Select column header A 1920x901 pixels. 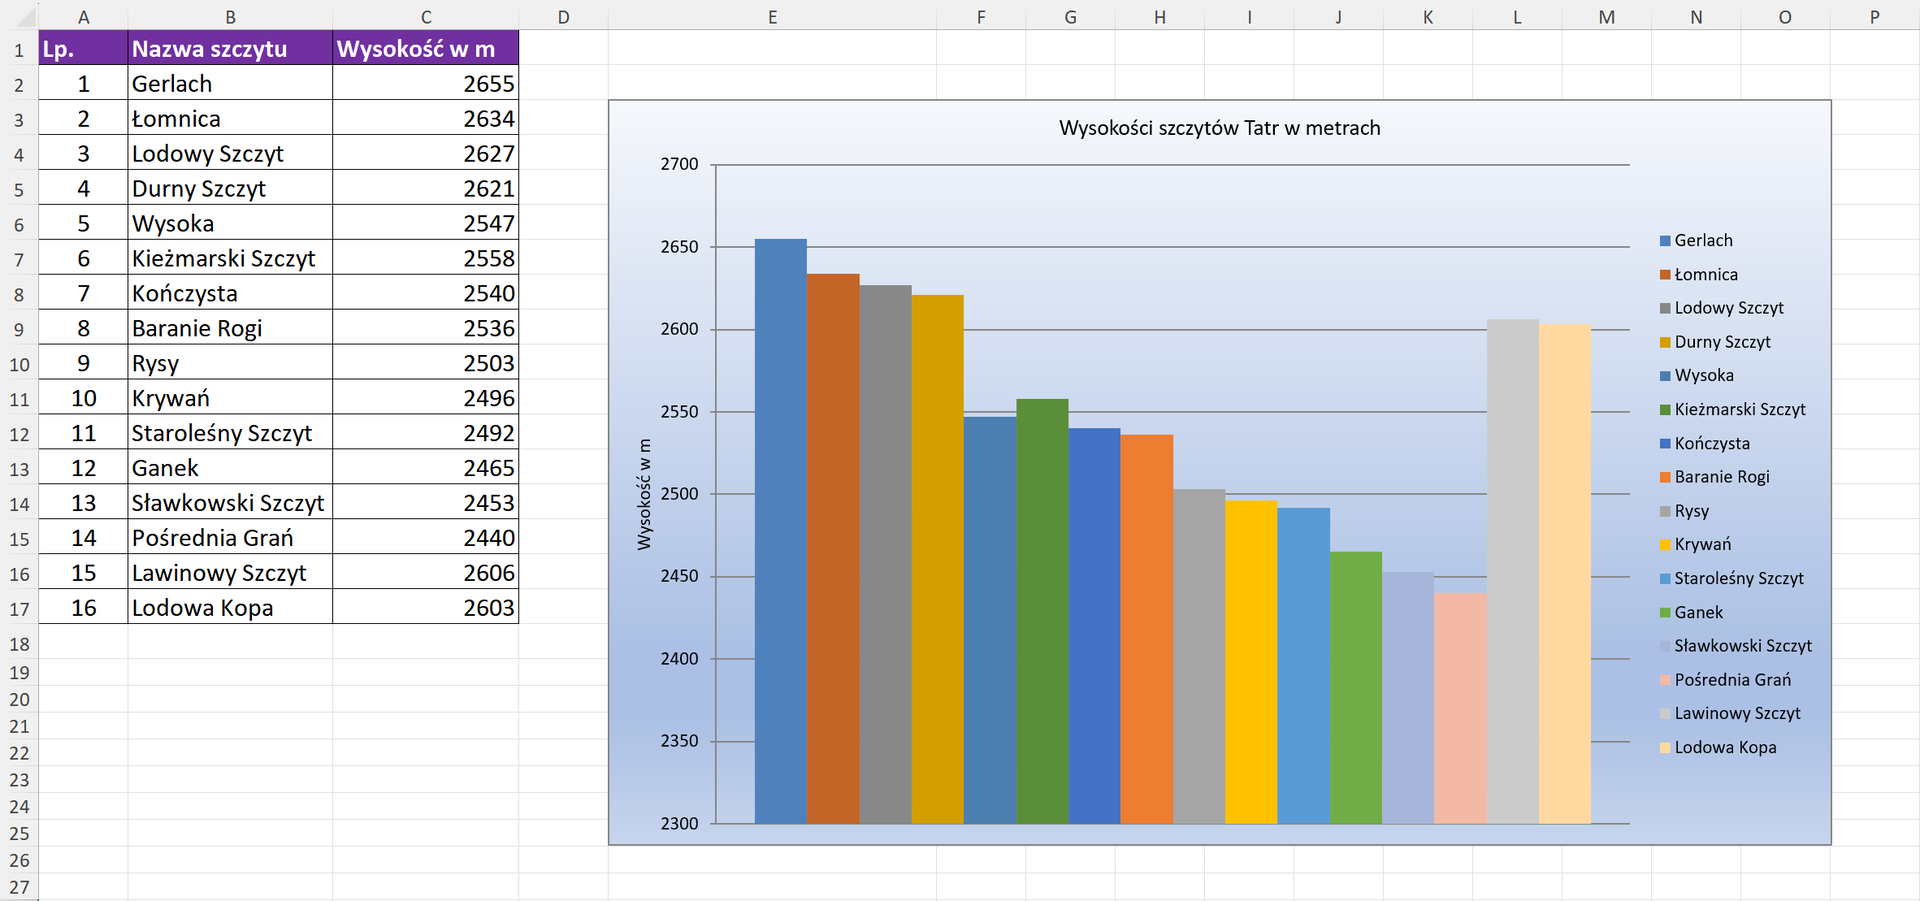click(x=84, y=16)
